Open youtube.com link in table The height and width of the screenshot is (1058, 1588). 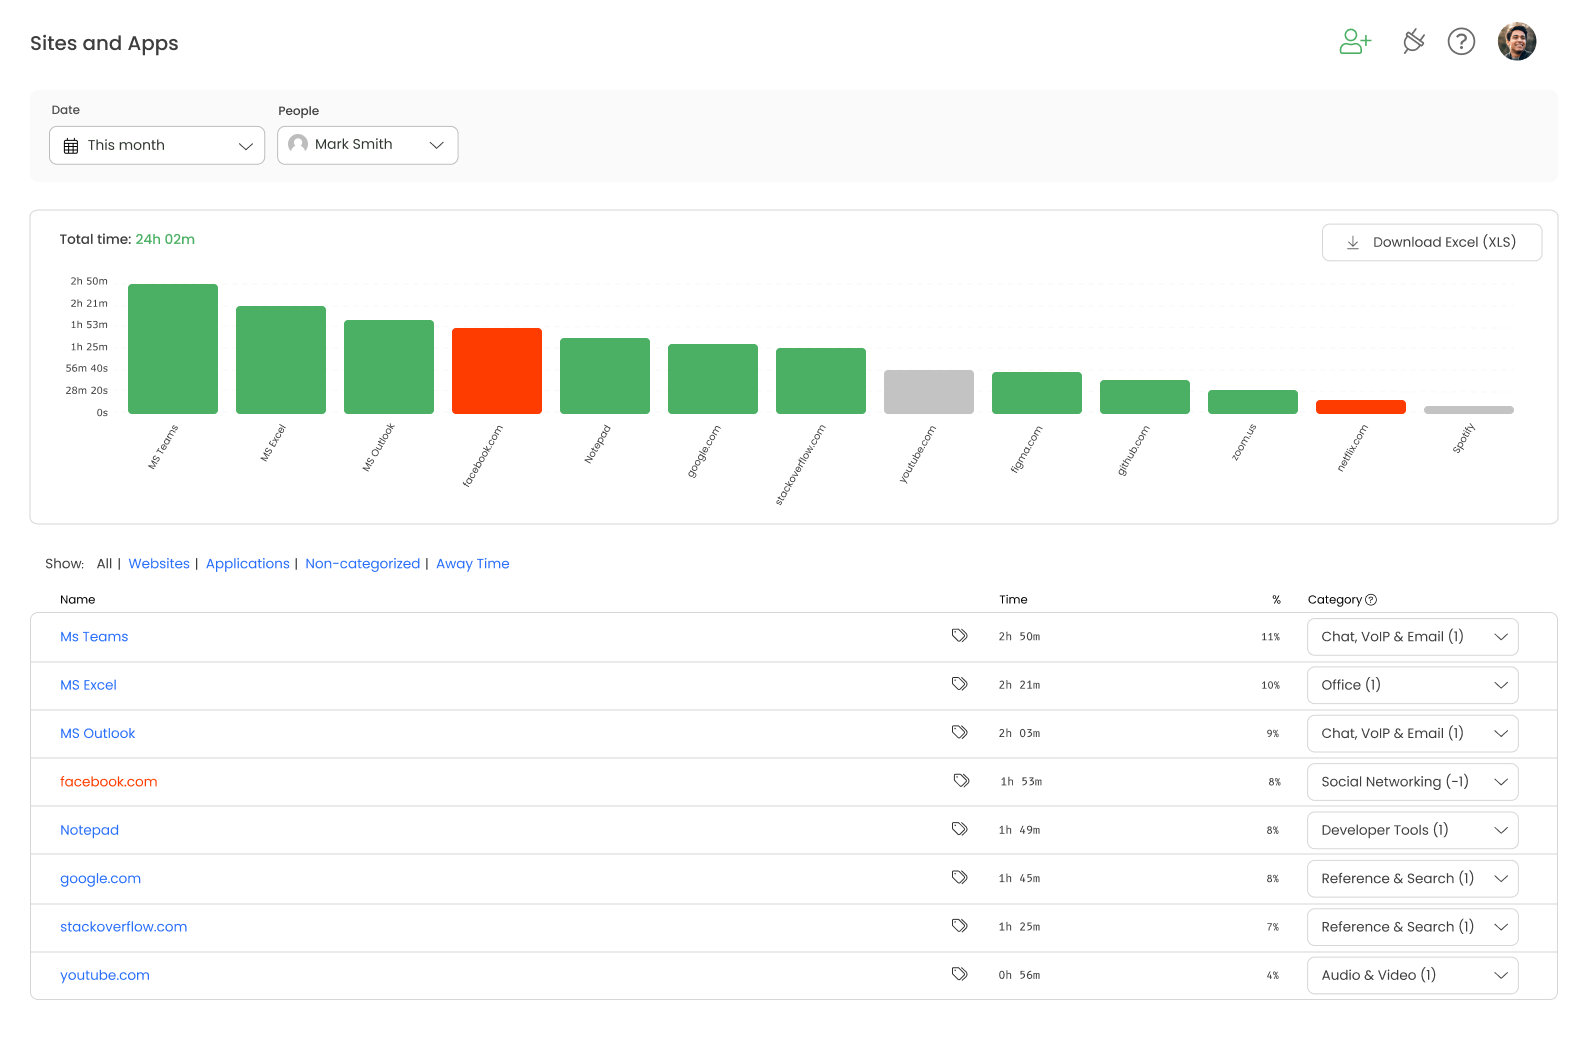(104, 975)
